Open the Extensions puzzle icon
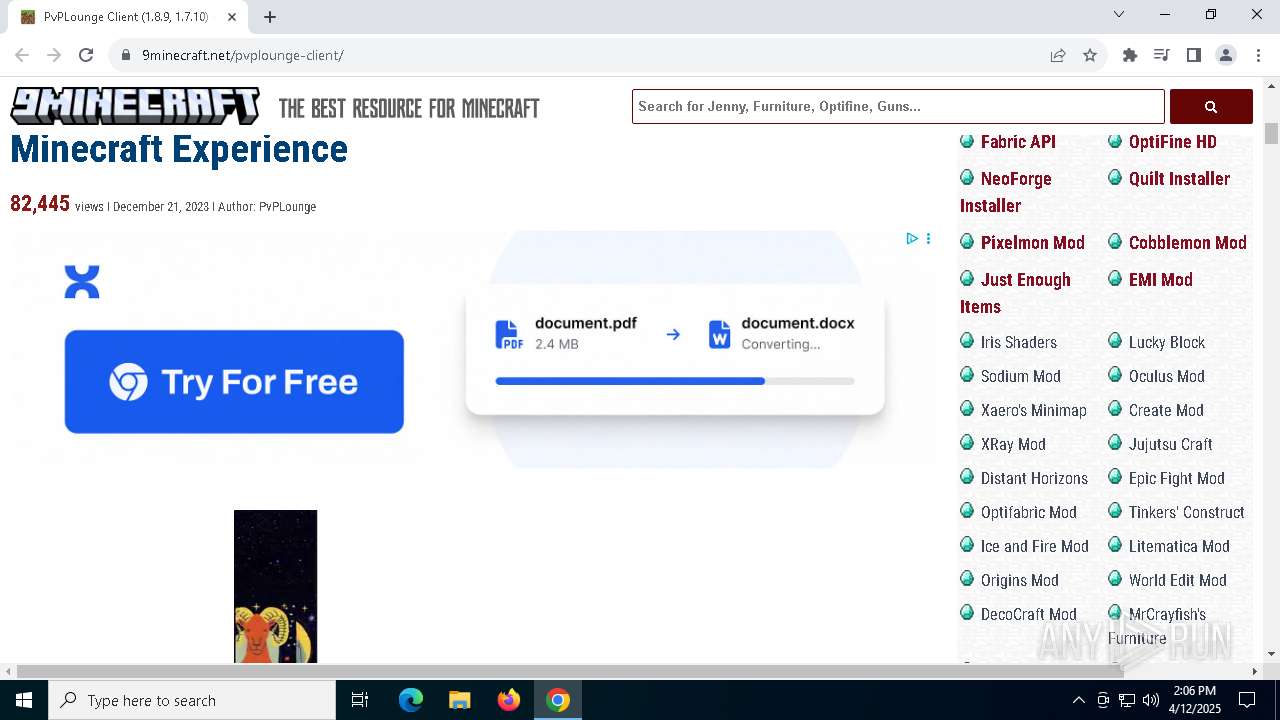This screenshot has width=1280, height=720. pos(1130,55)
